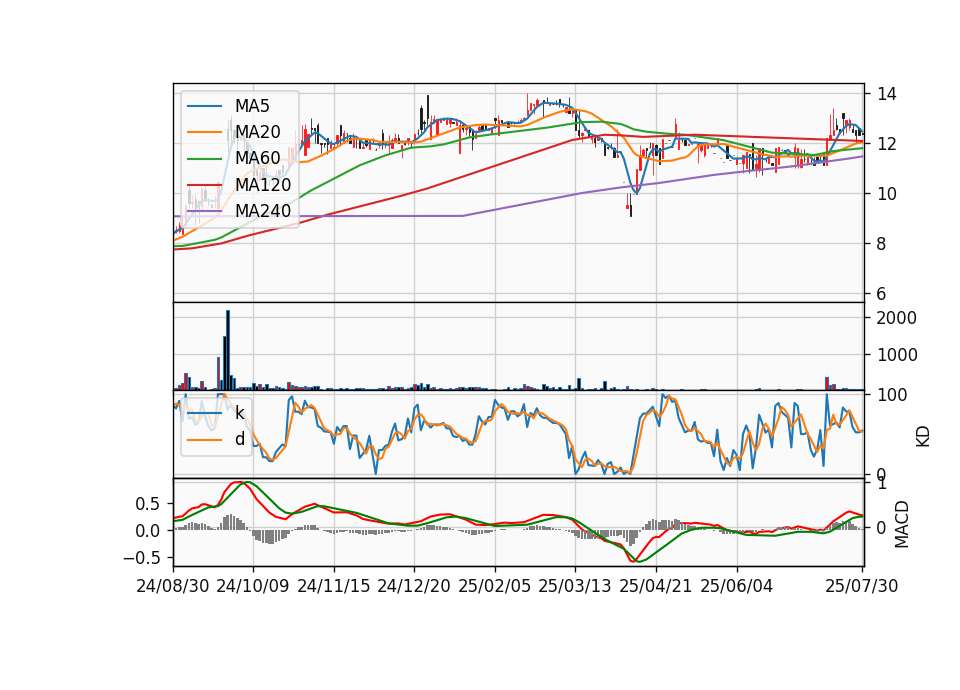Click the price axis value 8

click(881, 244)
